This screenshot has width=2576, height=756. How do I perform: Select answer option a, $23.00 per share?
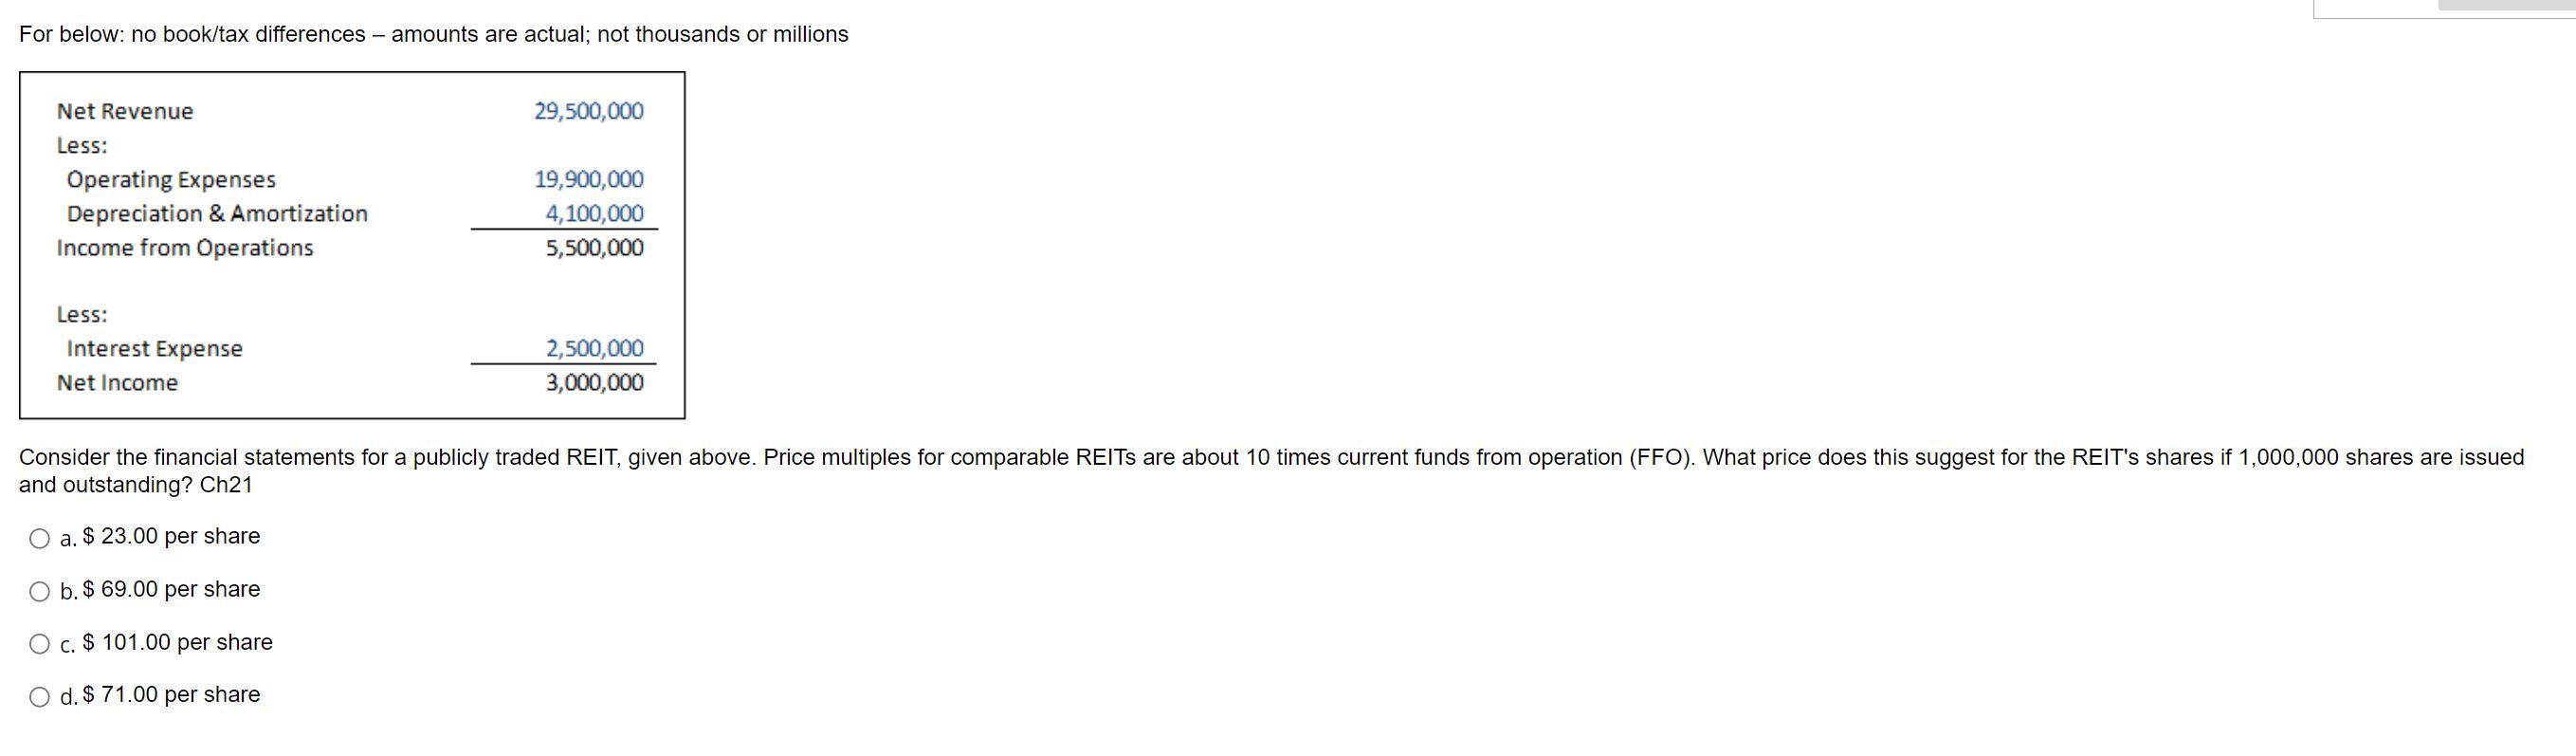40,538
